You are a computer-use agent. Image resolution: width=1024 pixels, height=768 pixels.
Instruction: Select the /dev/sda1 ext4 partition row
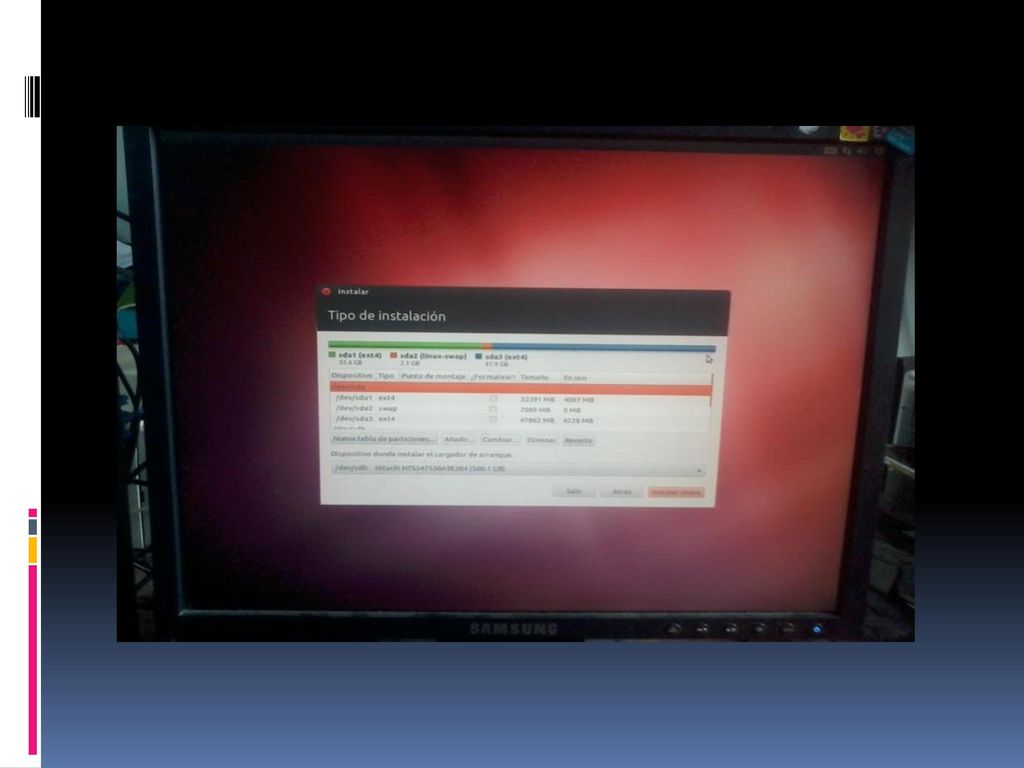[520, 398]
